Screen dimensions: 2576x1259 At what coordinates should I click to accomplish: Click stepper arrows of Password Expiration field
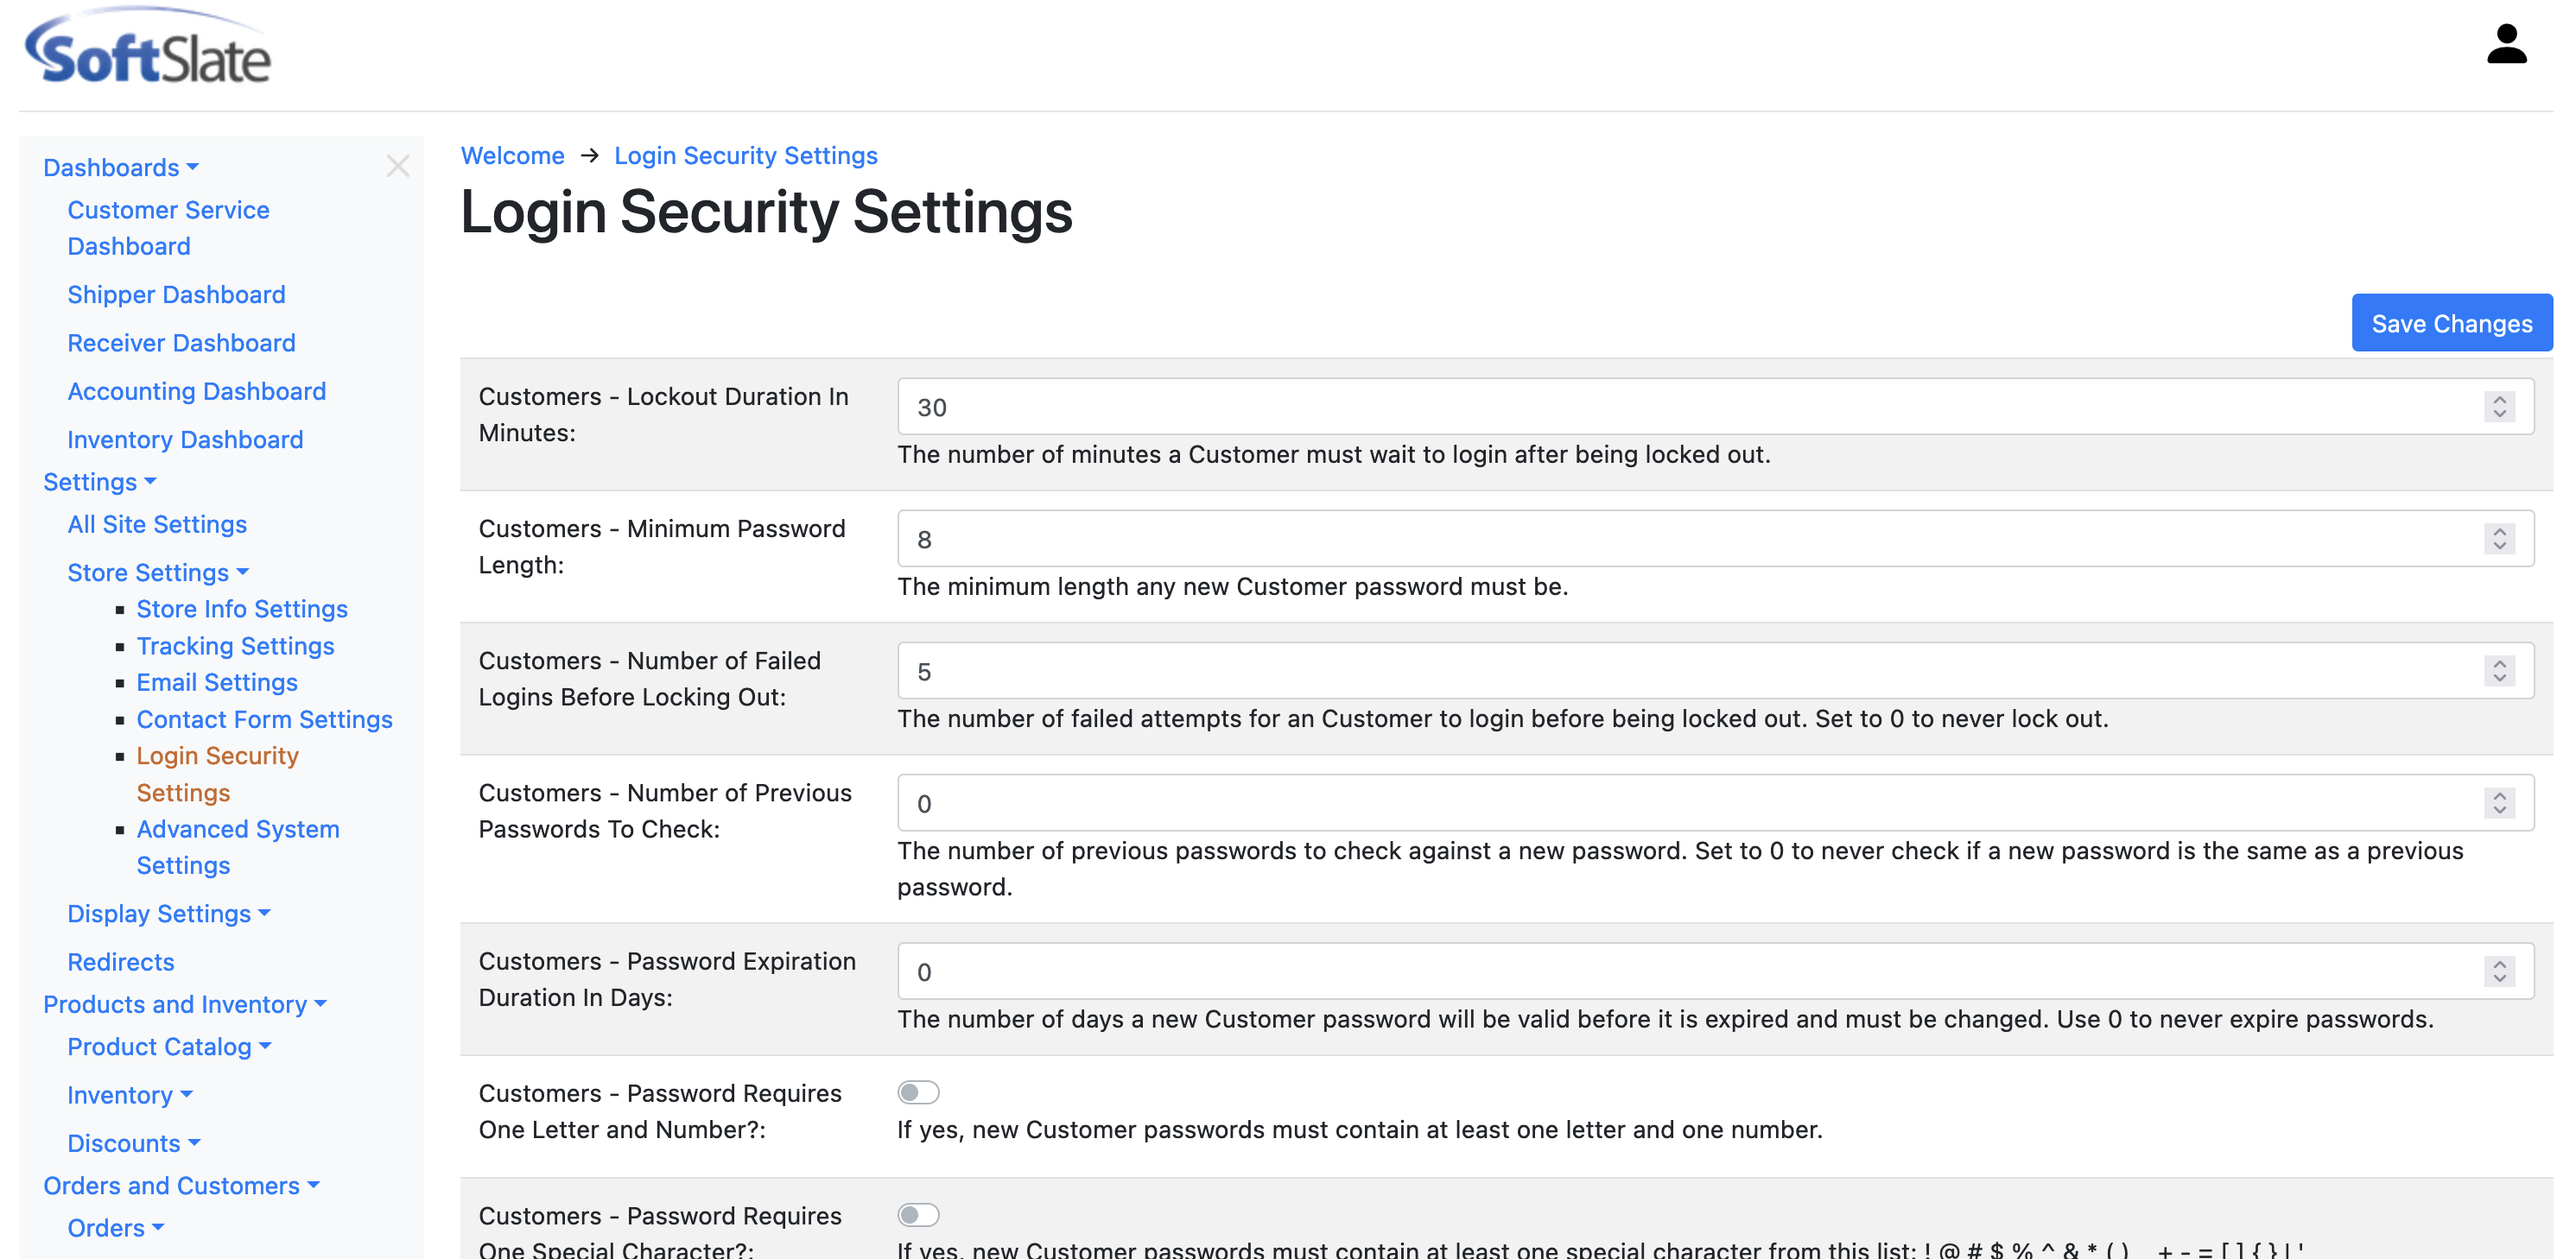click(x=2499, y=970)
